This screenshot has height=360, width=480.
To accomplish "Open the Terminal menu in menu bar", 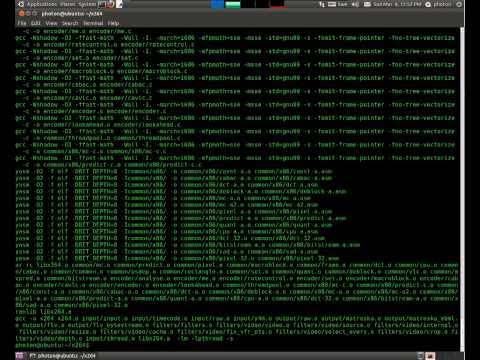I will [x=93, y=23].
